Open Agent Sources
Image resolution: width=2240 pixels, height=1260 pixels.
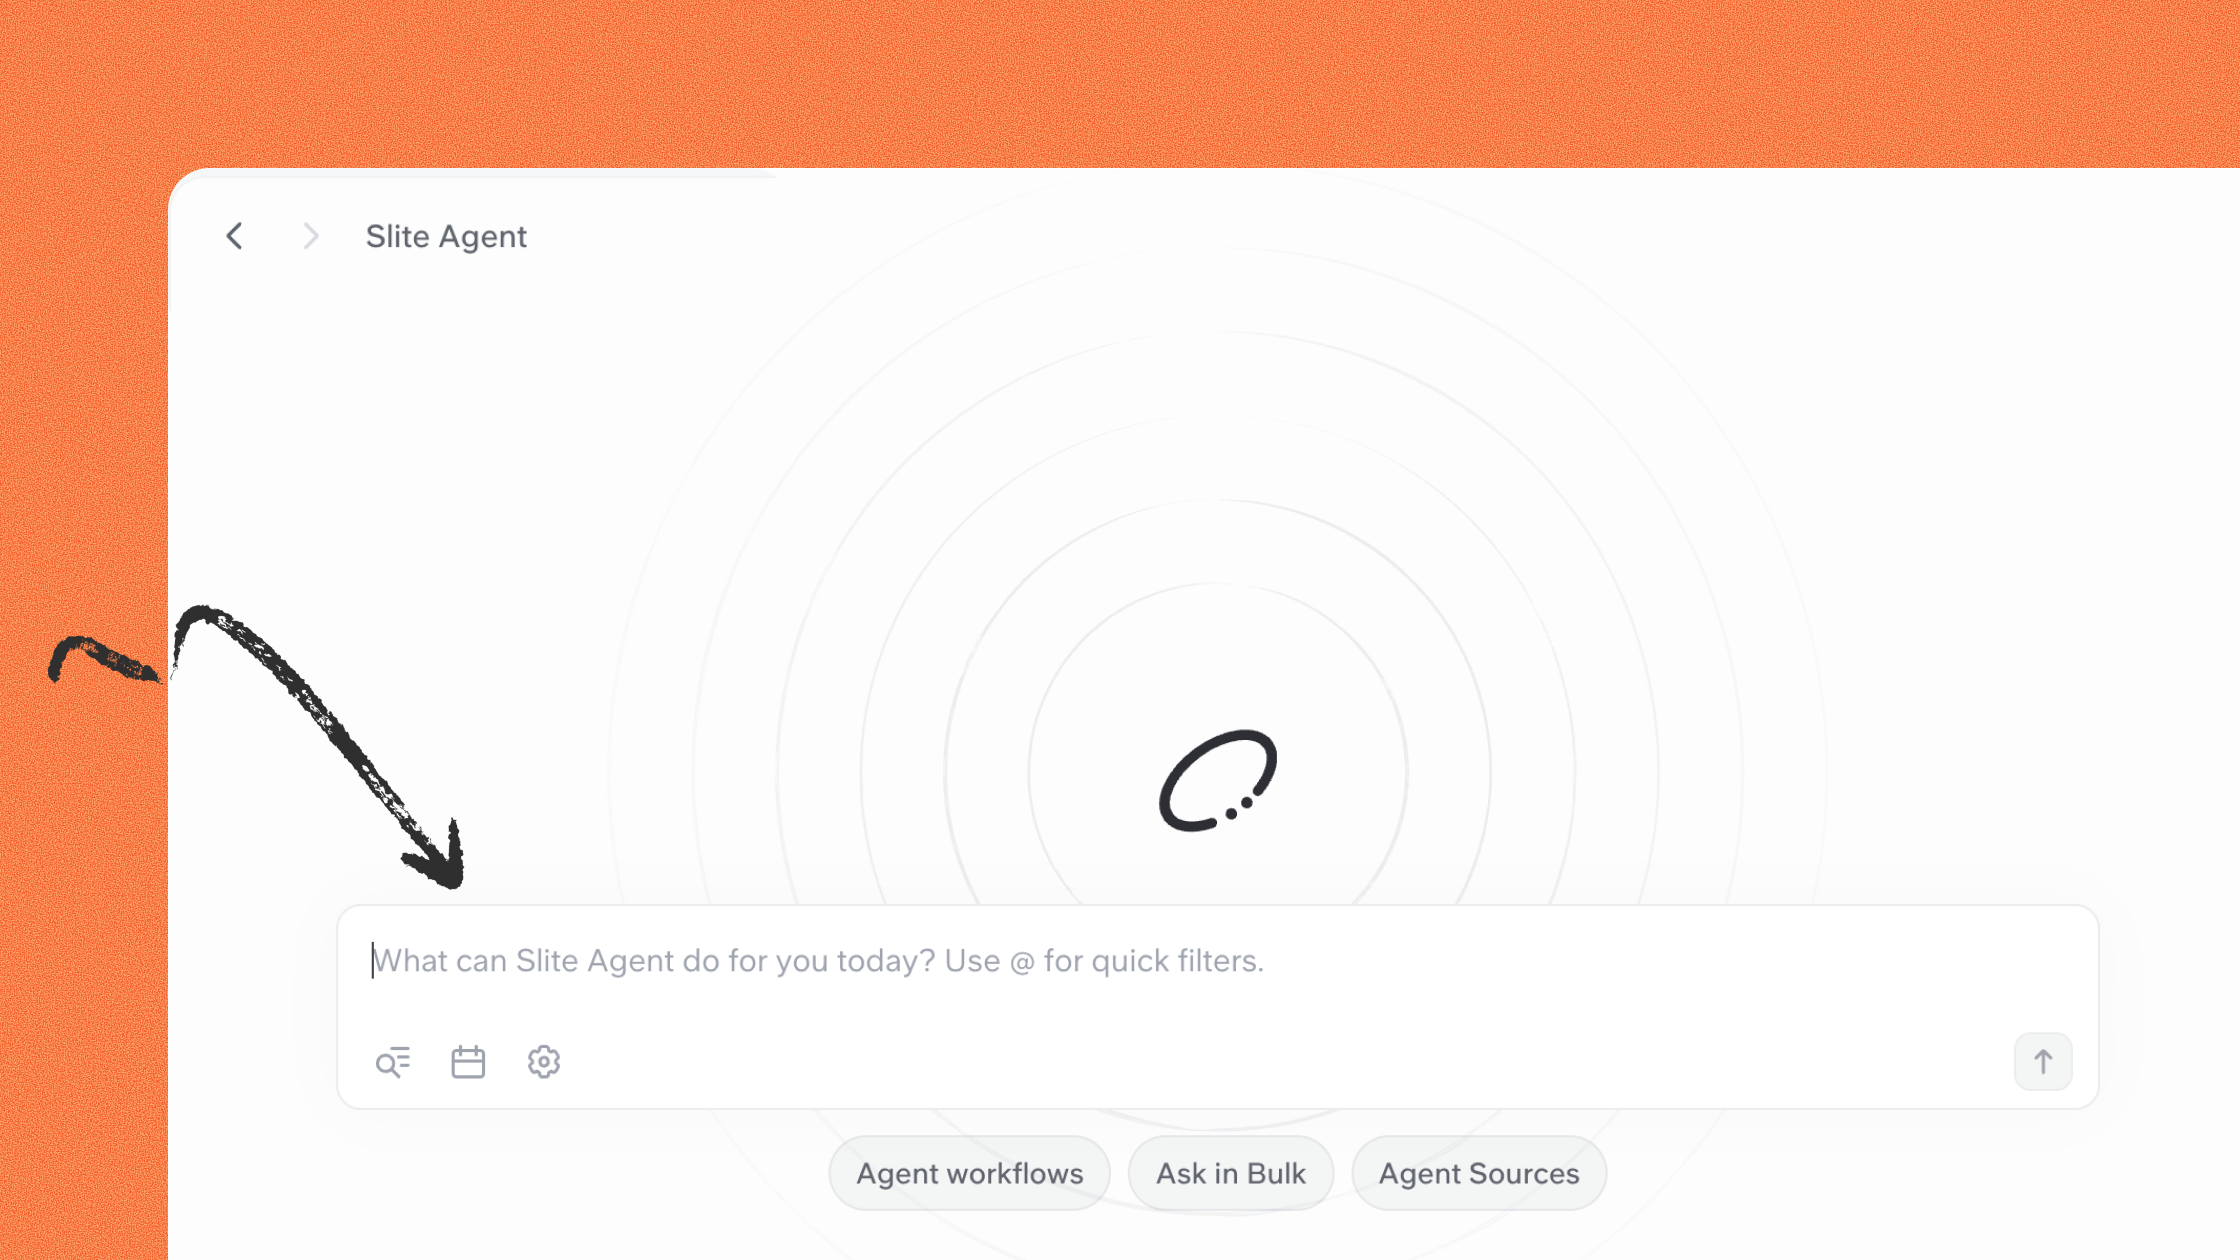[1479, 1173]
